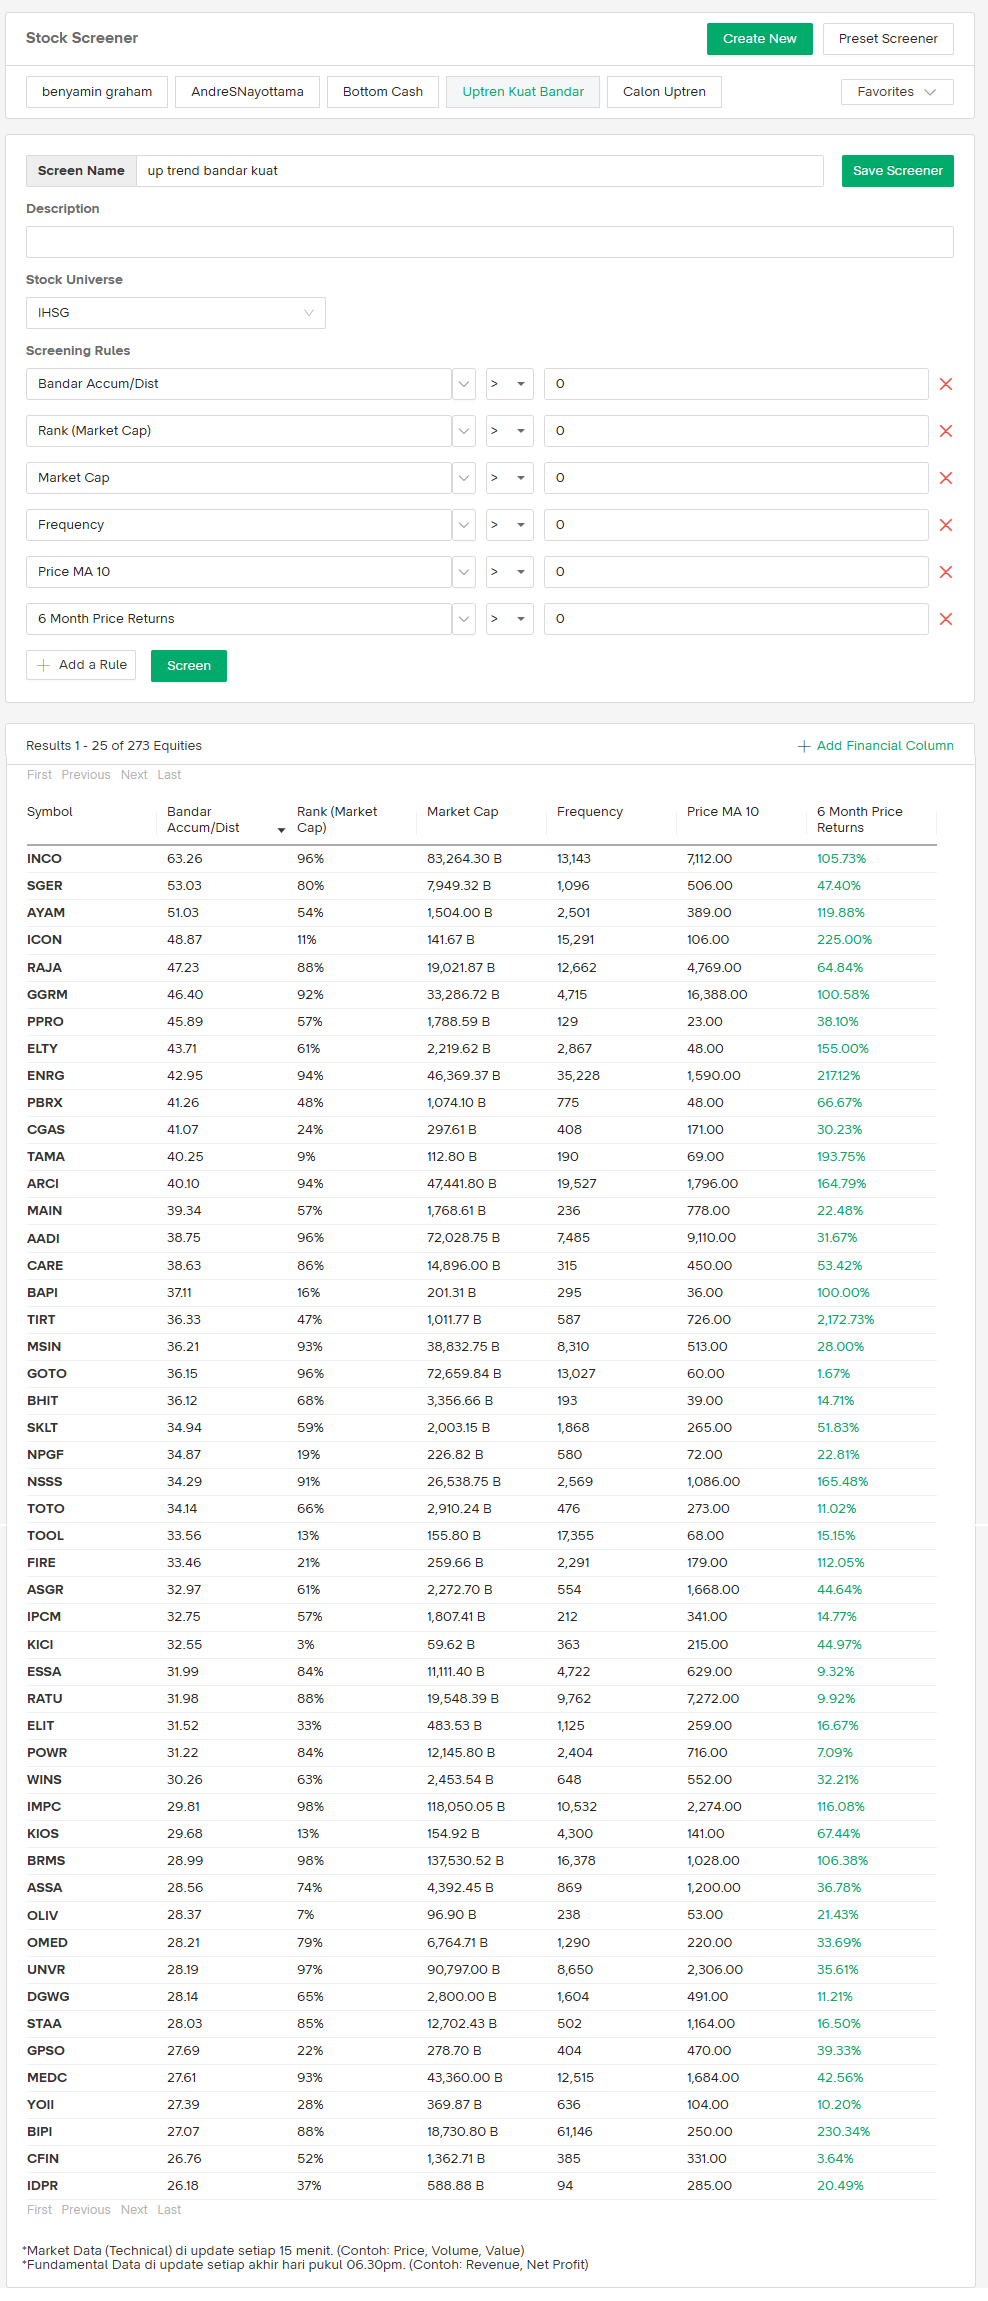Remove the Price MA 10 rule
The image size is (988, 2301).
945,572
